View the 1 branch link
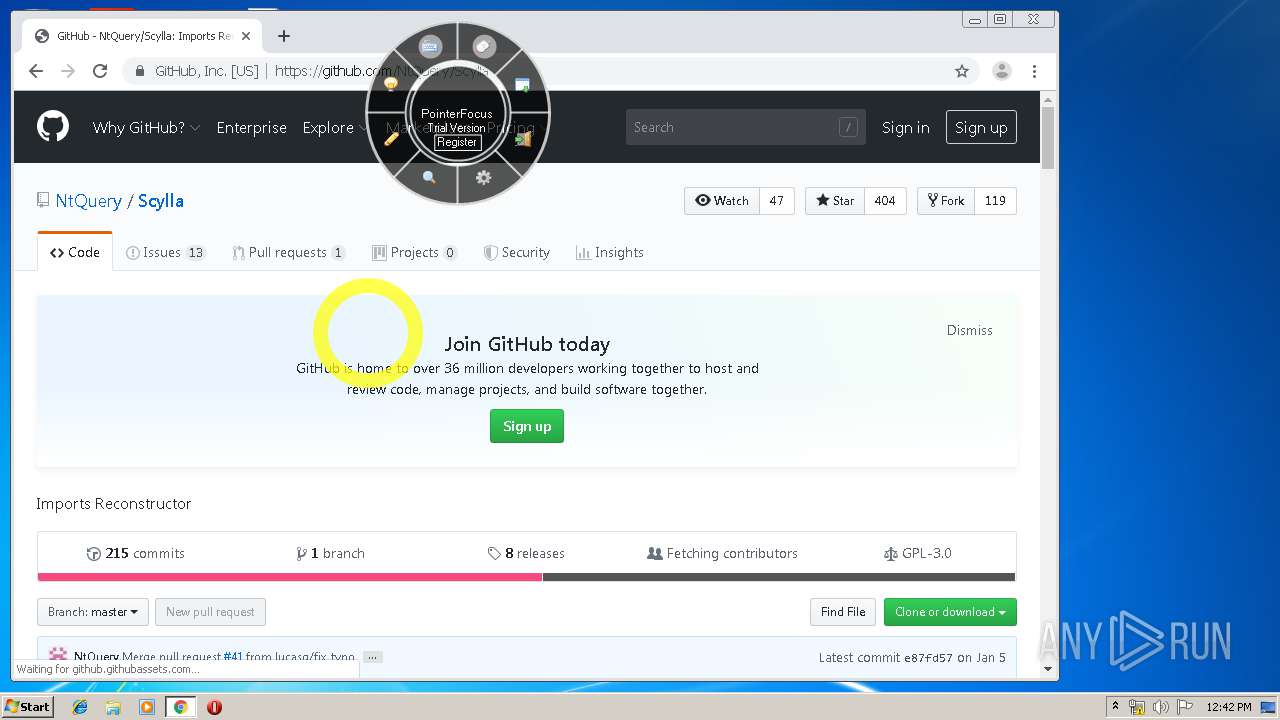Image resolution: width=1280 pixels, height=720 pixels. tap(330, 553)
